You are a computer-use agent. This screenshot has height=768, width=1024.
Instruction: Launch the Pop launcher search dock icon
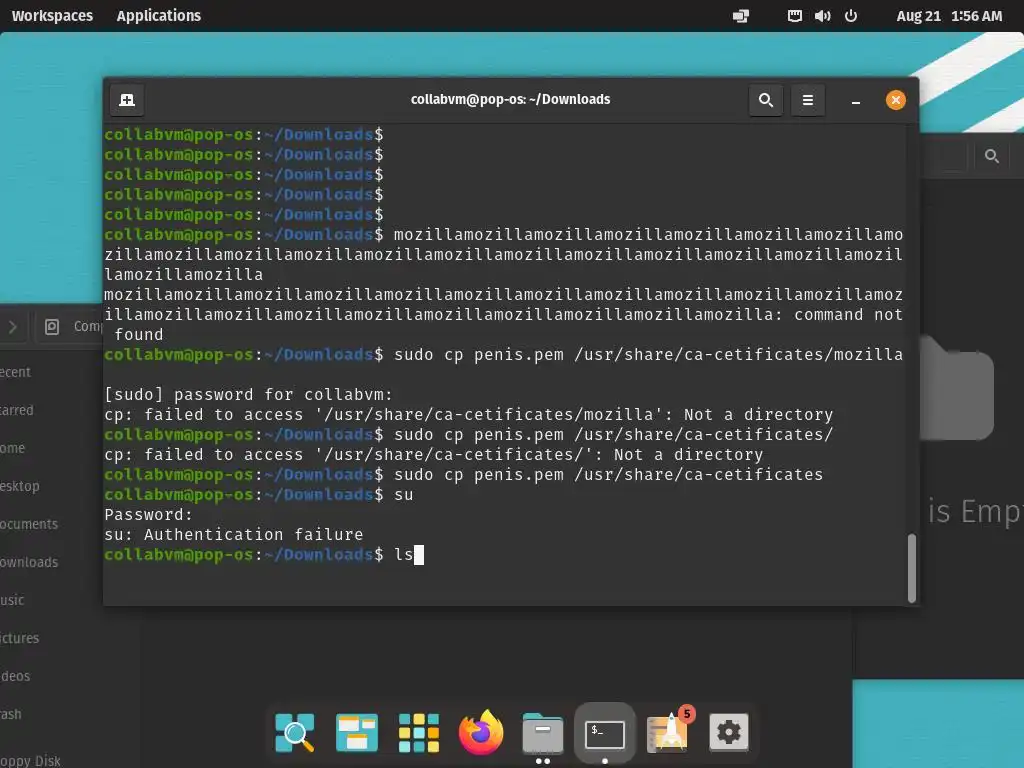click(x=295, y=733)
